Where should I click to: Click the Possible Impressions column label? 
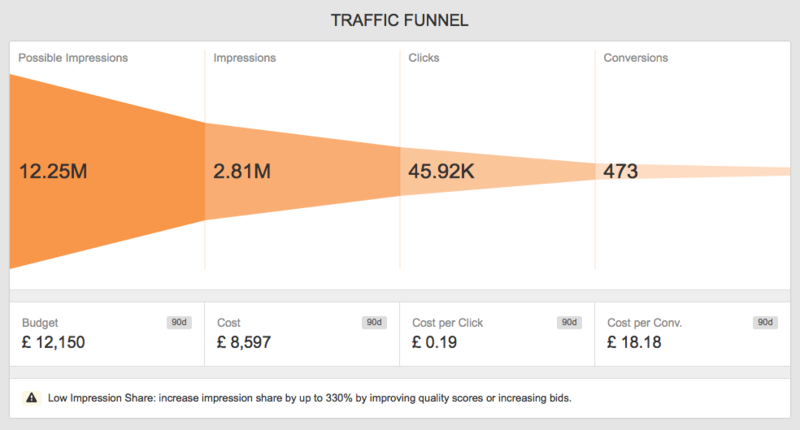73,58
